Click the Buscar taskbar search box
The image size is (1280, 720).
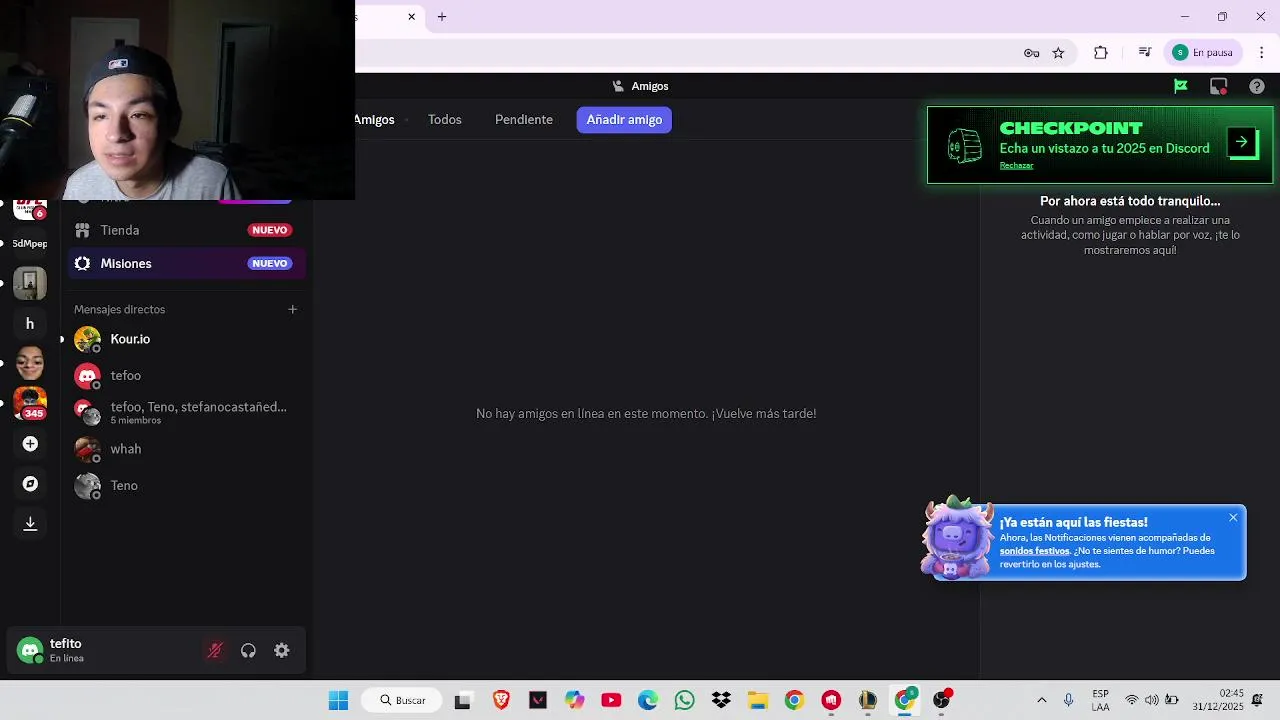click(x=402, y=700)
